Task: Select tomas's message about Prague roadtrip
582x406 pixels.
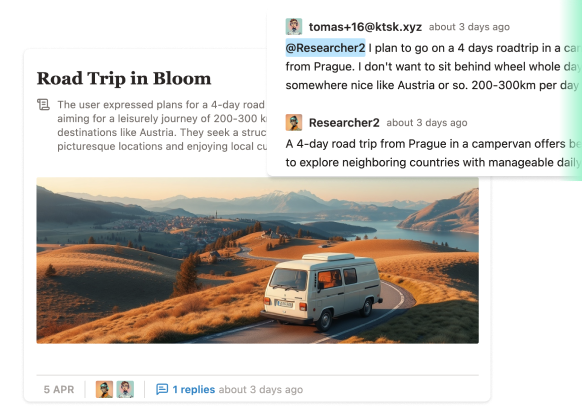Action: click(x=432, y=66)
